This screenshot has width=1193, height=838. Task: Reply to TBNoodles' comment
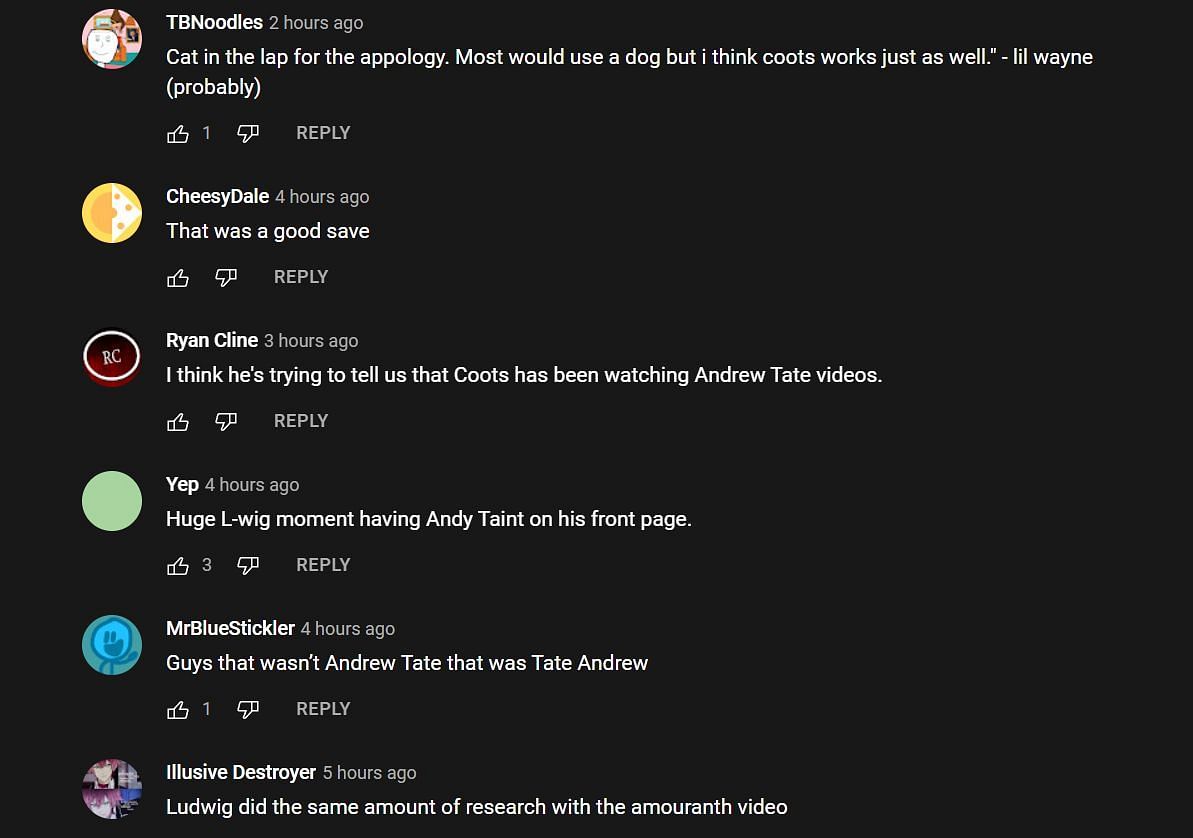point(323,133)
